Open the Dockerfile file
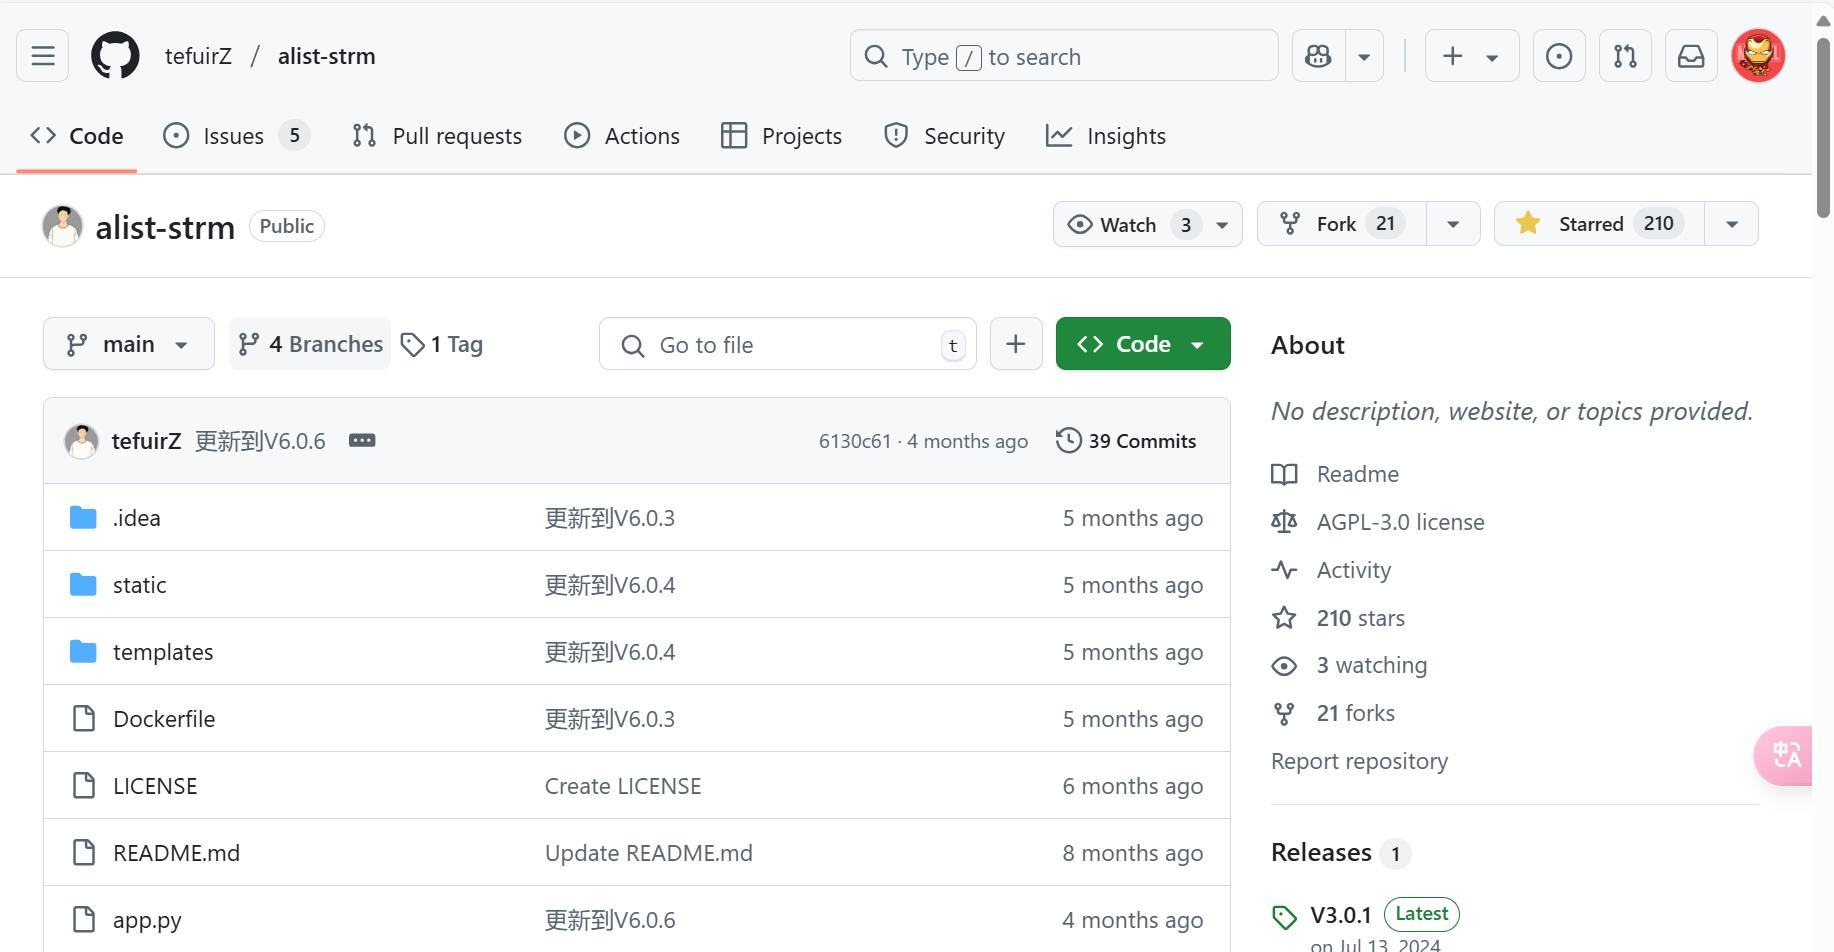The height and width of the screenshot is (952, 1834). (164, 719)
